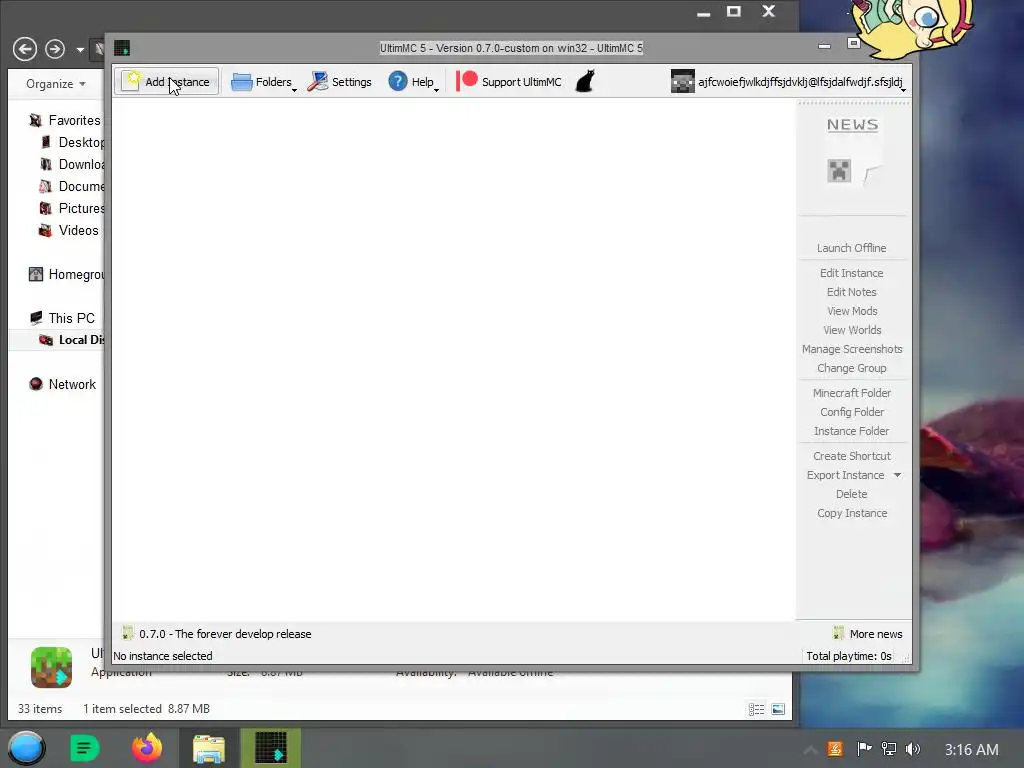Click the volume speaker tray icon
The width and height of the screenshot is (1024, 768).
coord(913,749)
